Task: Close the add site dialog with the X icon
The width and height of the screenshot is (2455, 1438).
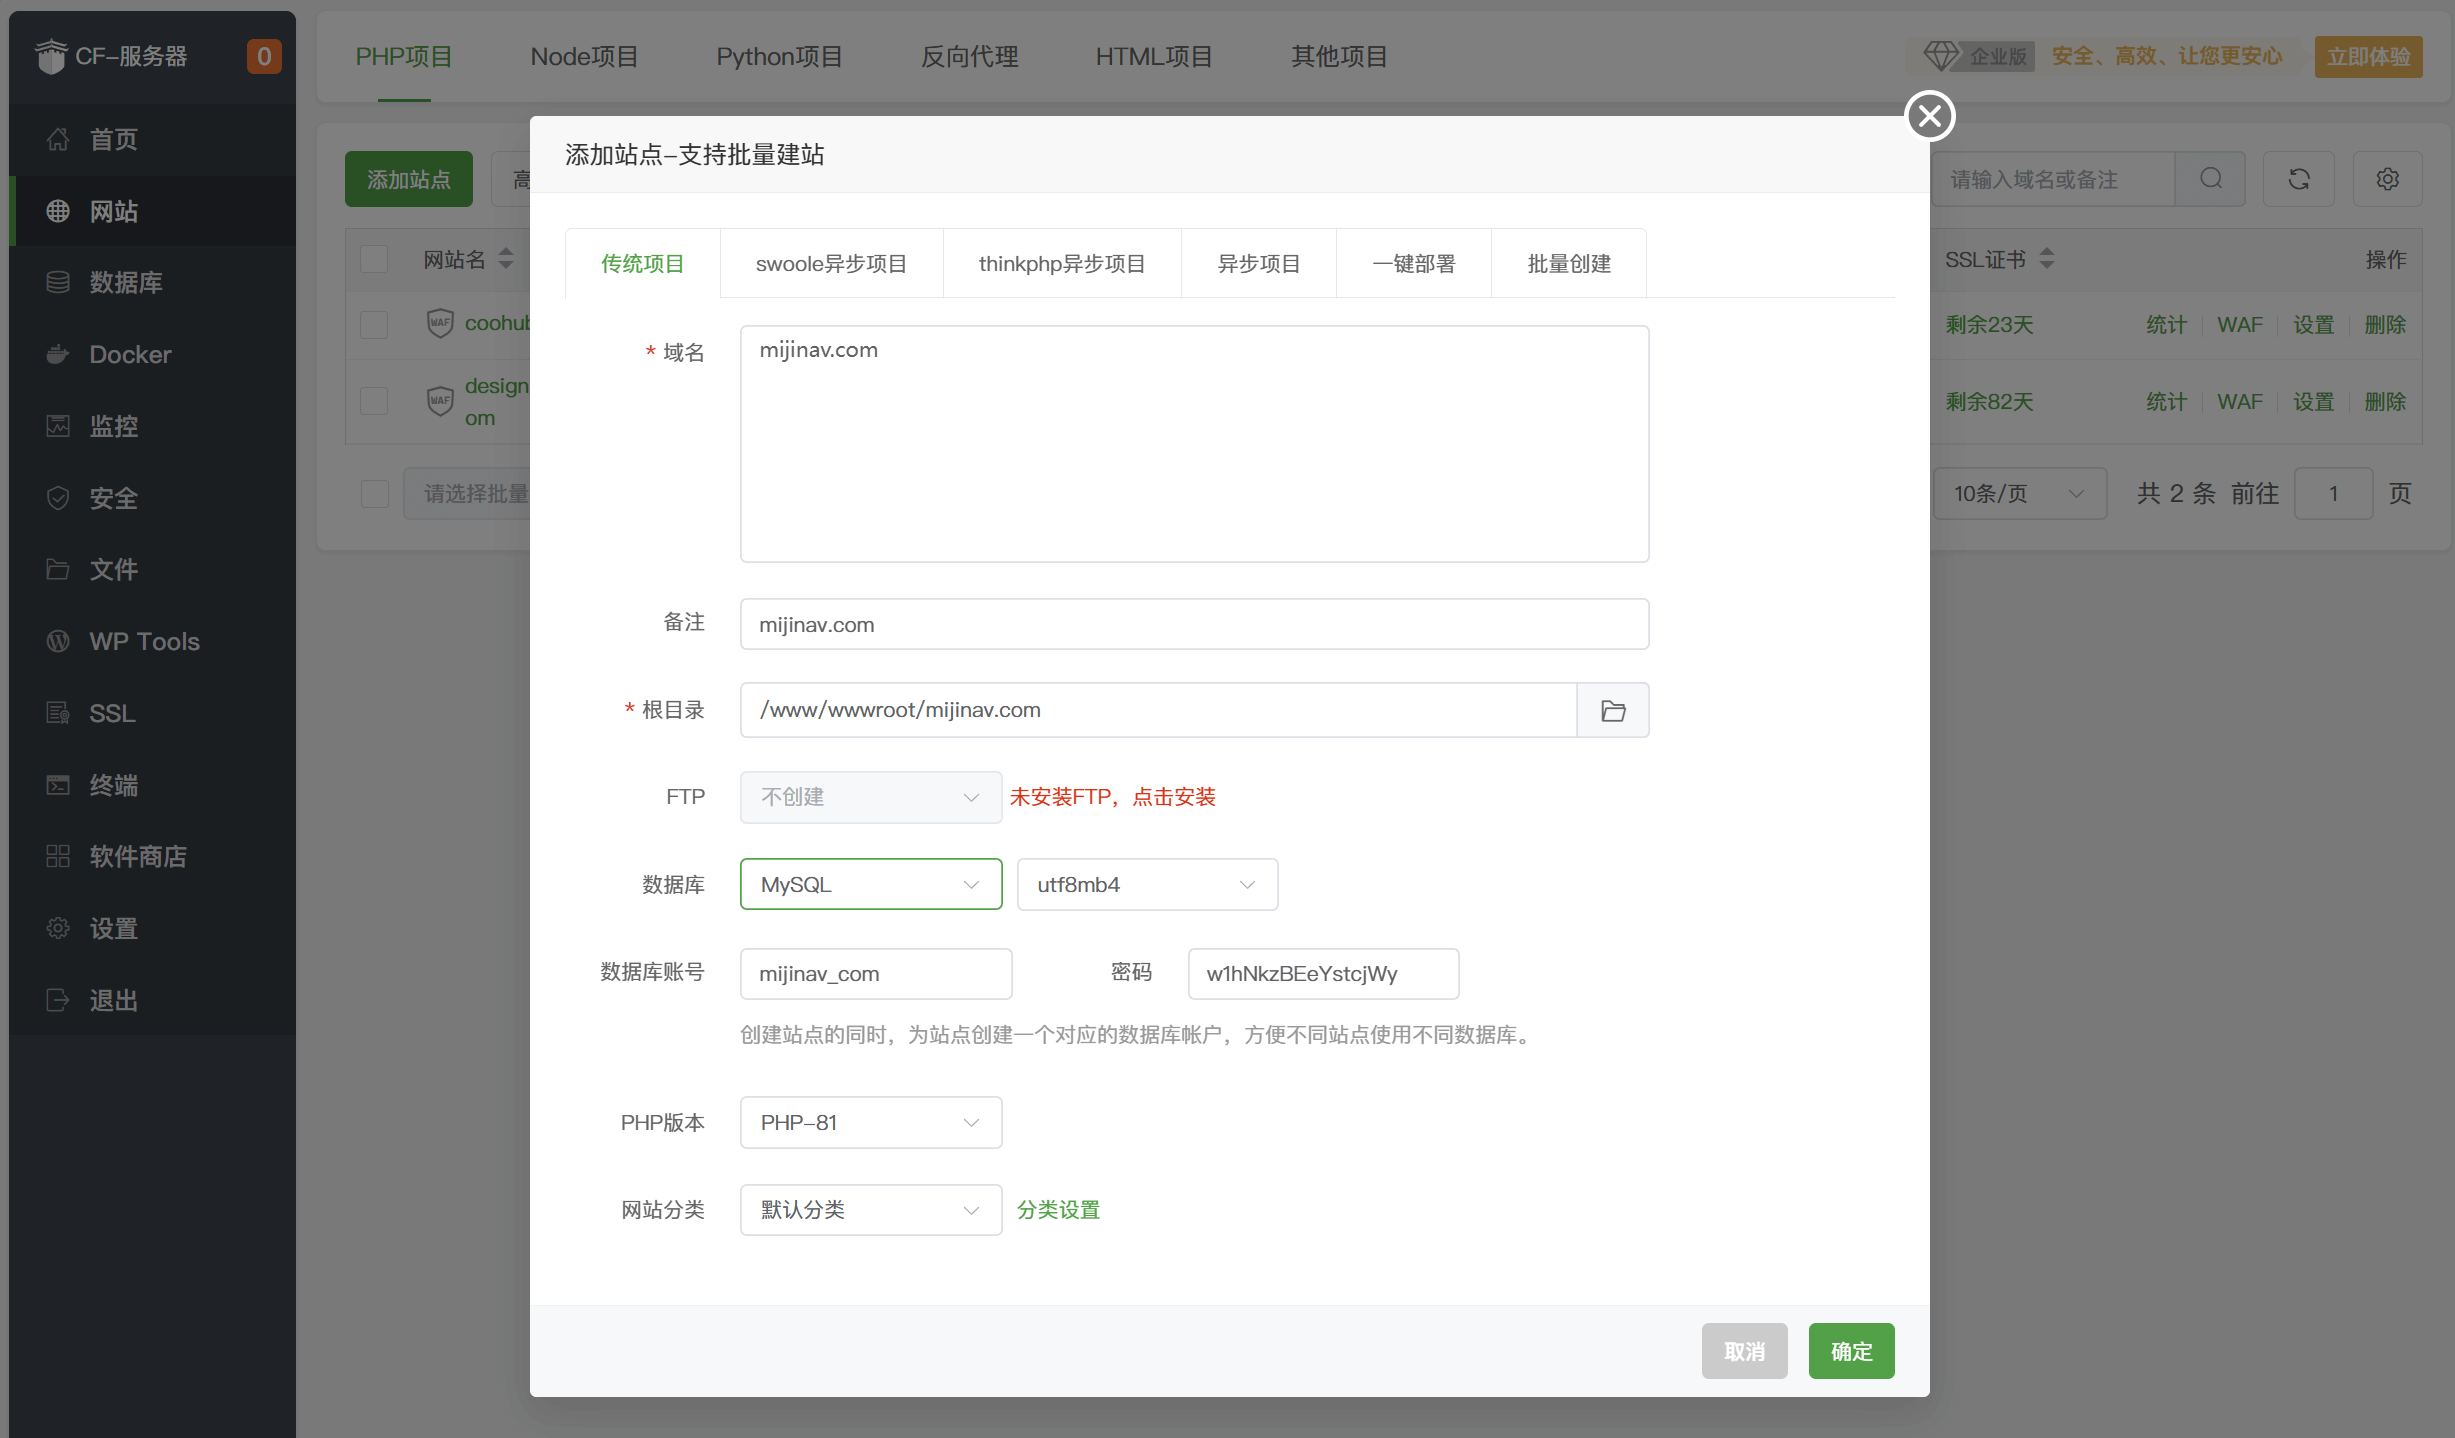Action: click(x=1929, y=116)
